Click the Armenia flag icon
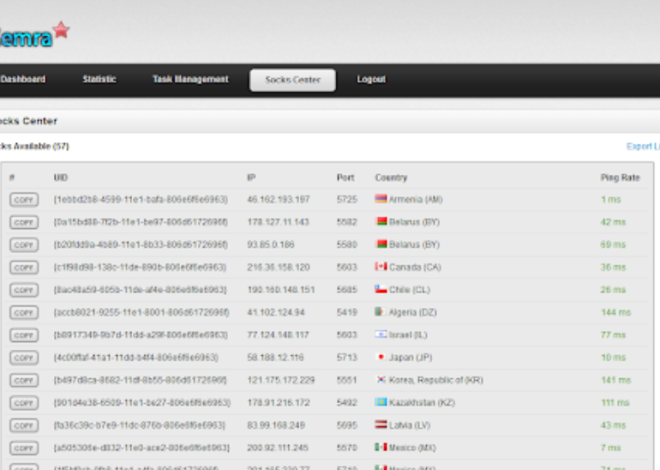Screen dimensions: 660x470 point(381,199)
